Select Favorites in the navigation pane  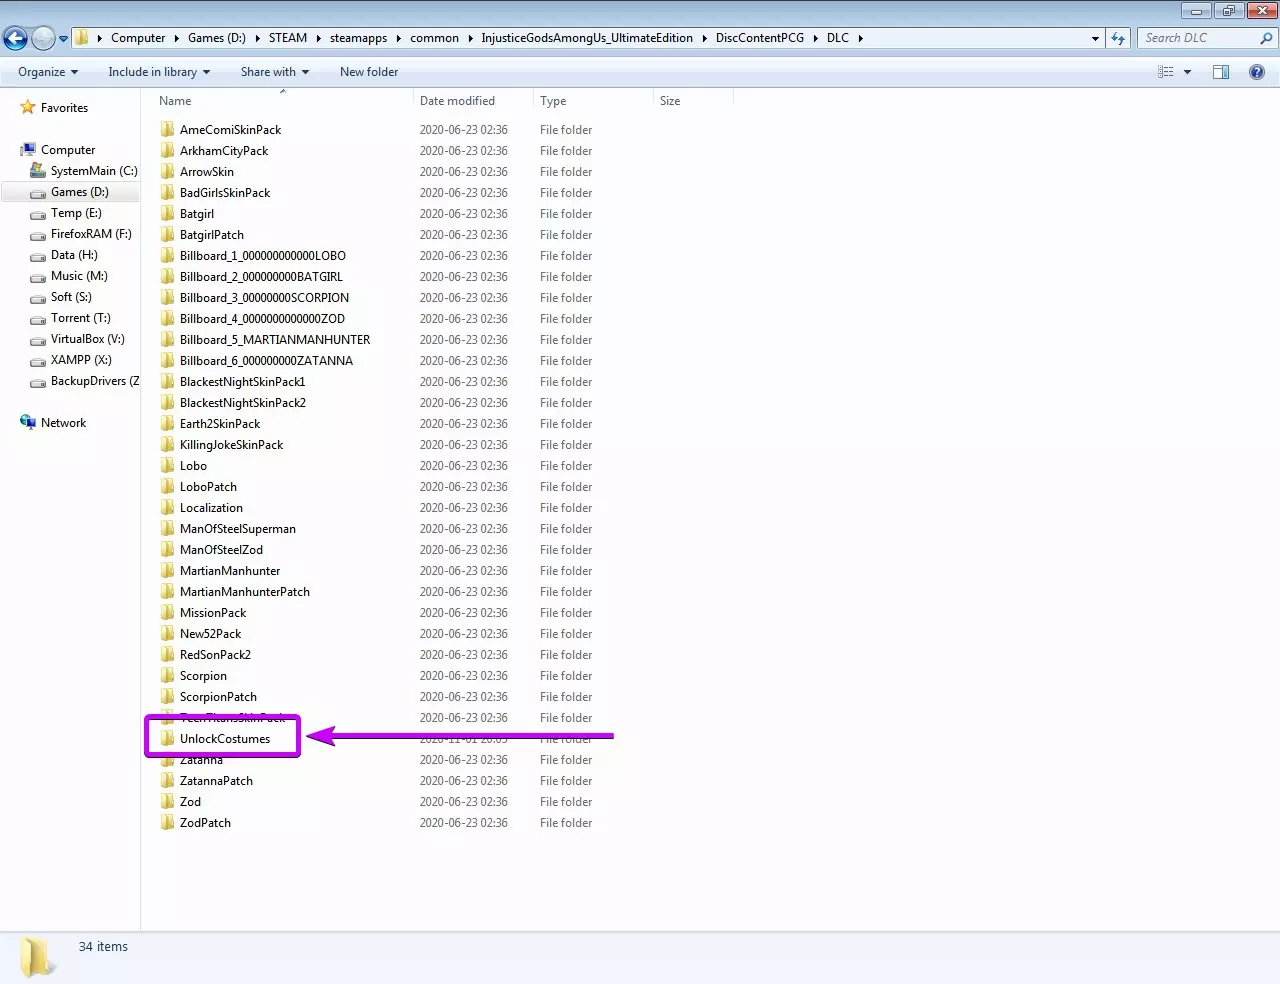(x=64, y=108)
